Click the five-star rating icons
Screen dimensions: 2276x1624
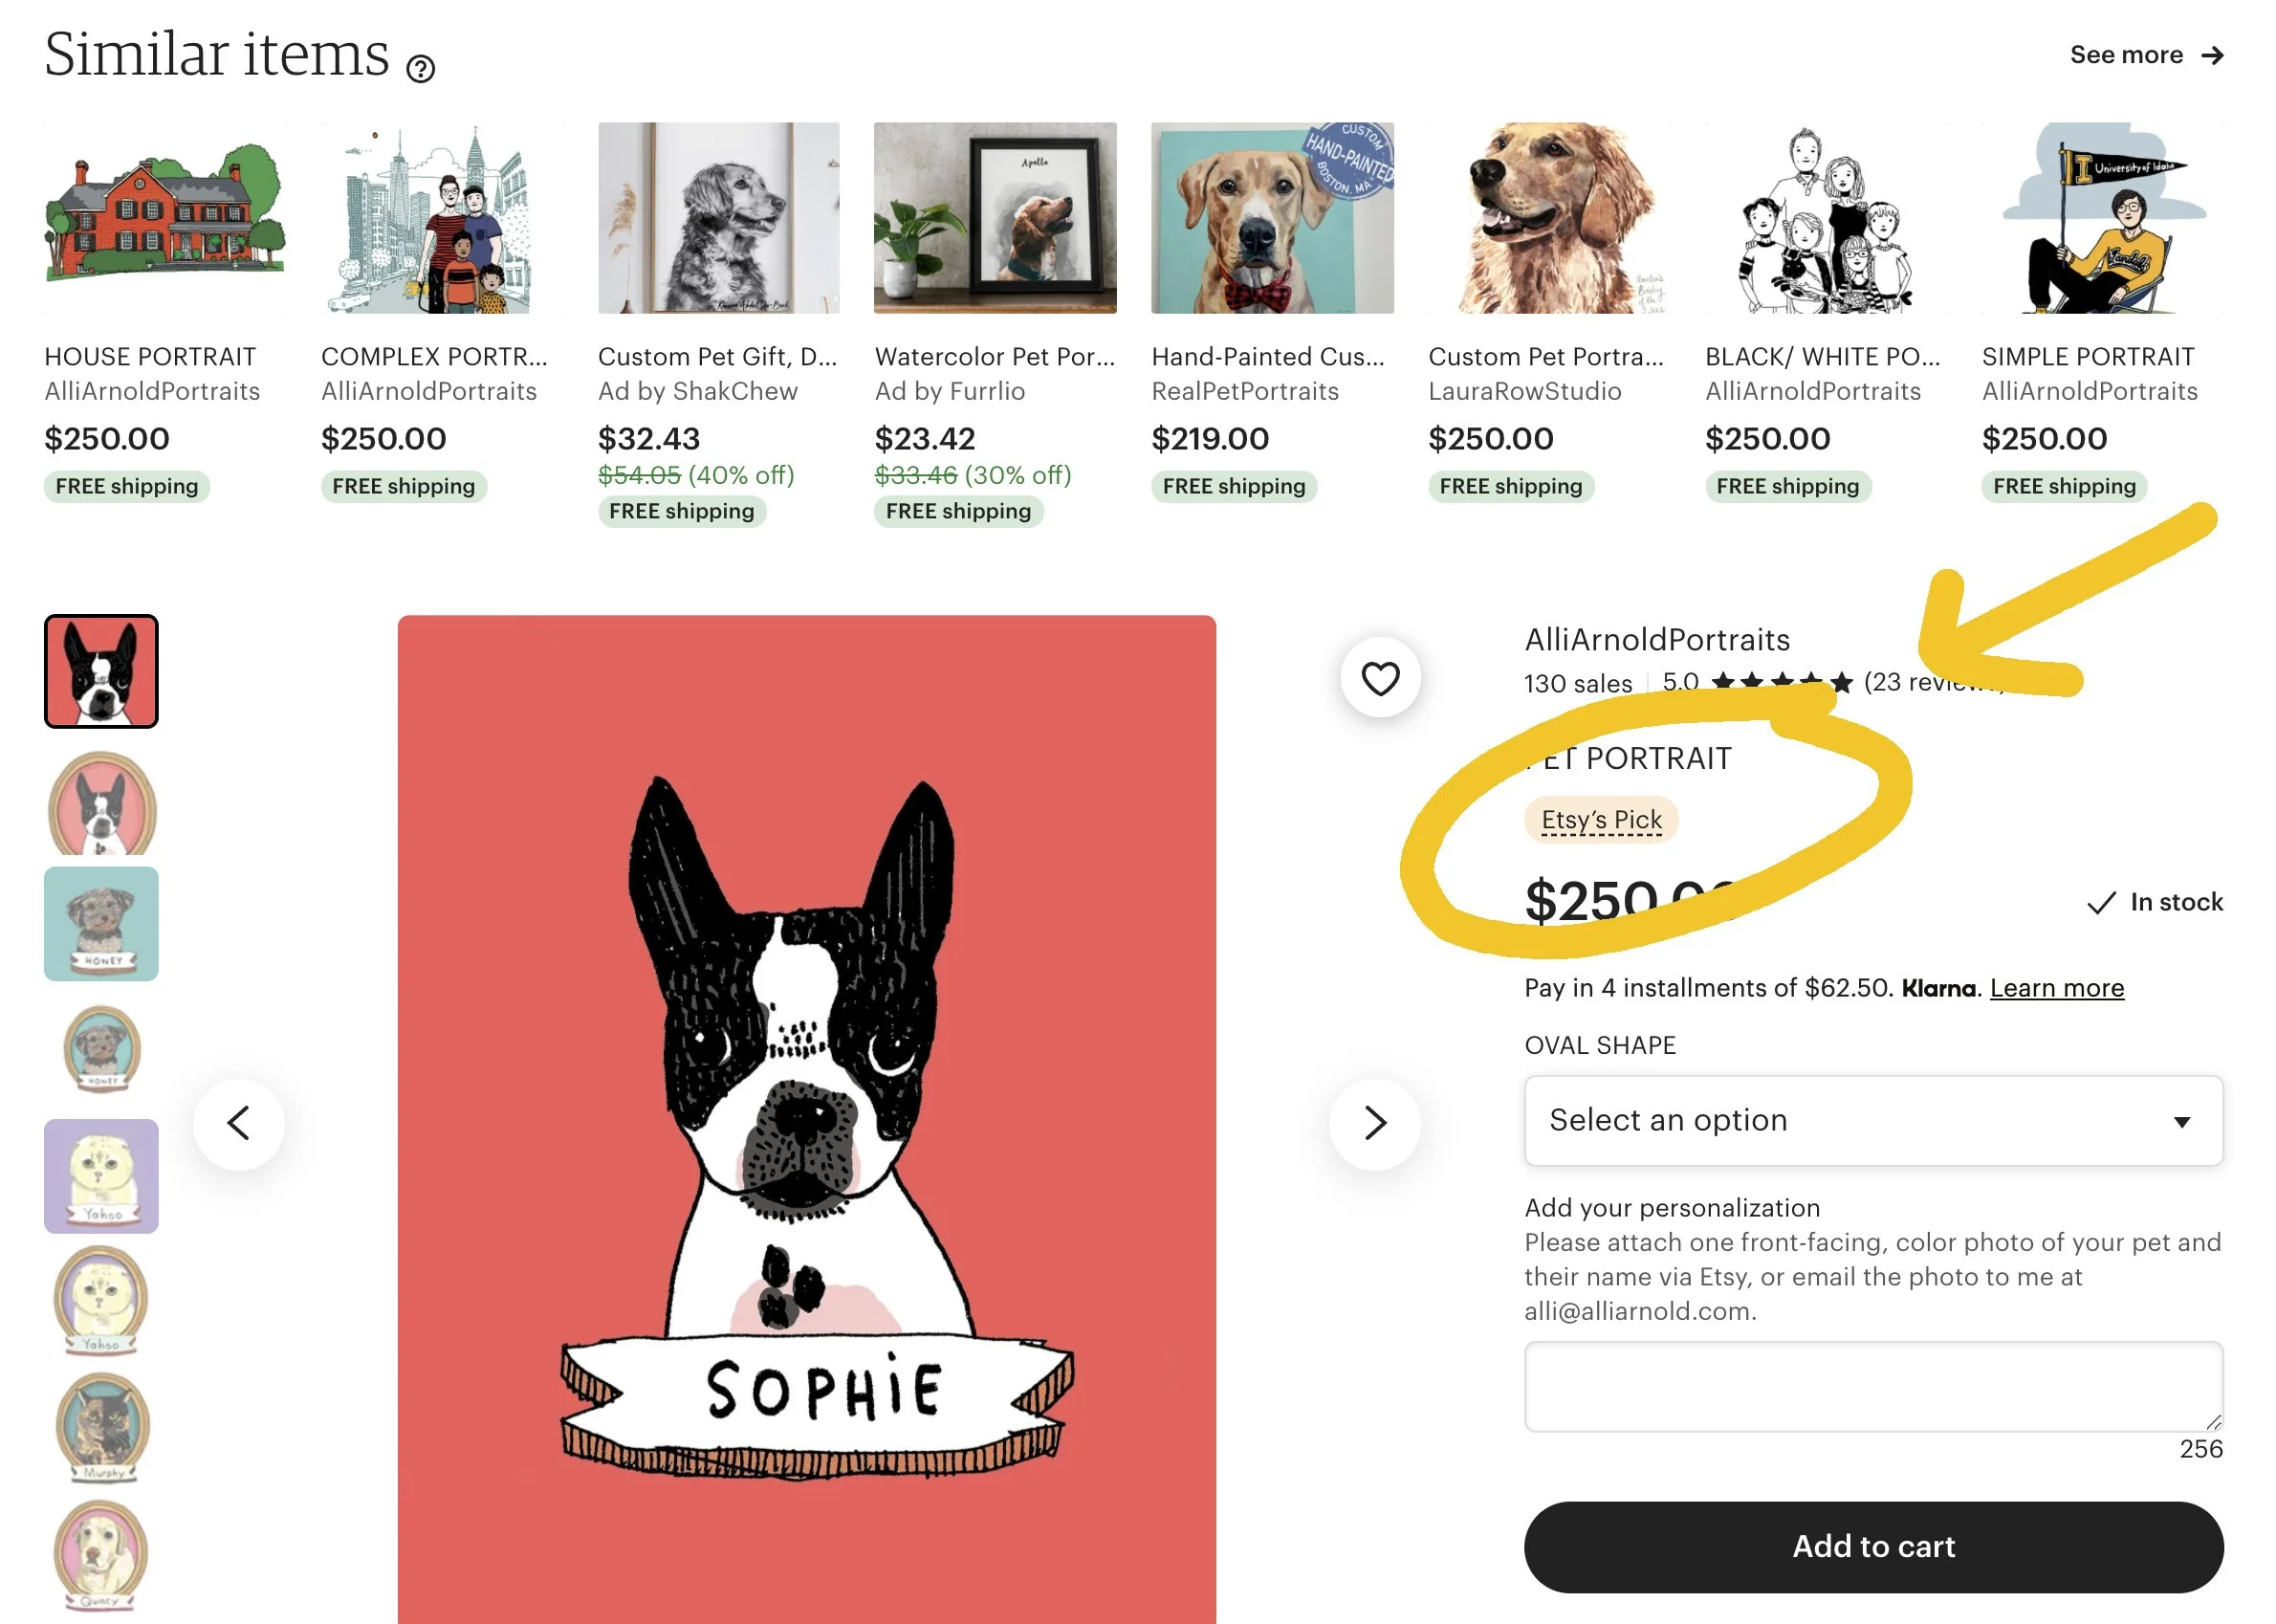point(1781,682)
